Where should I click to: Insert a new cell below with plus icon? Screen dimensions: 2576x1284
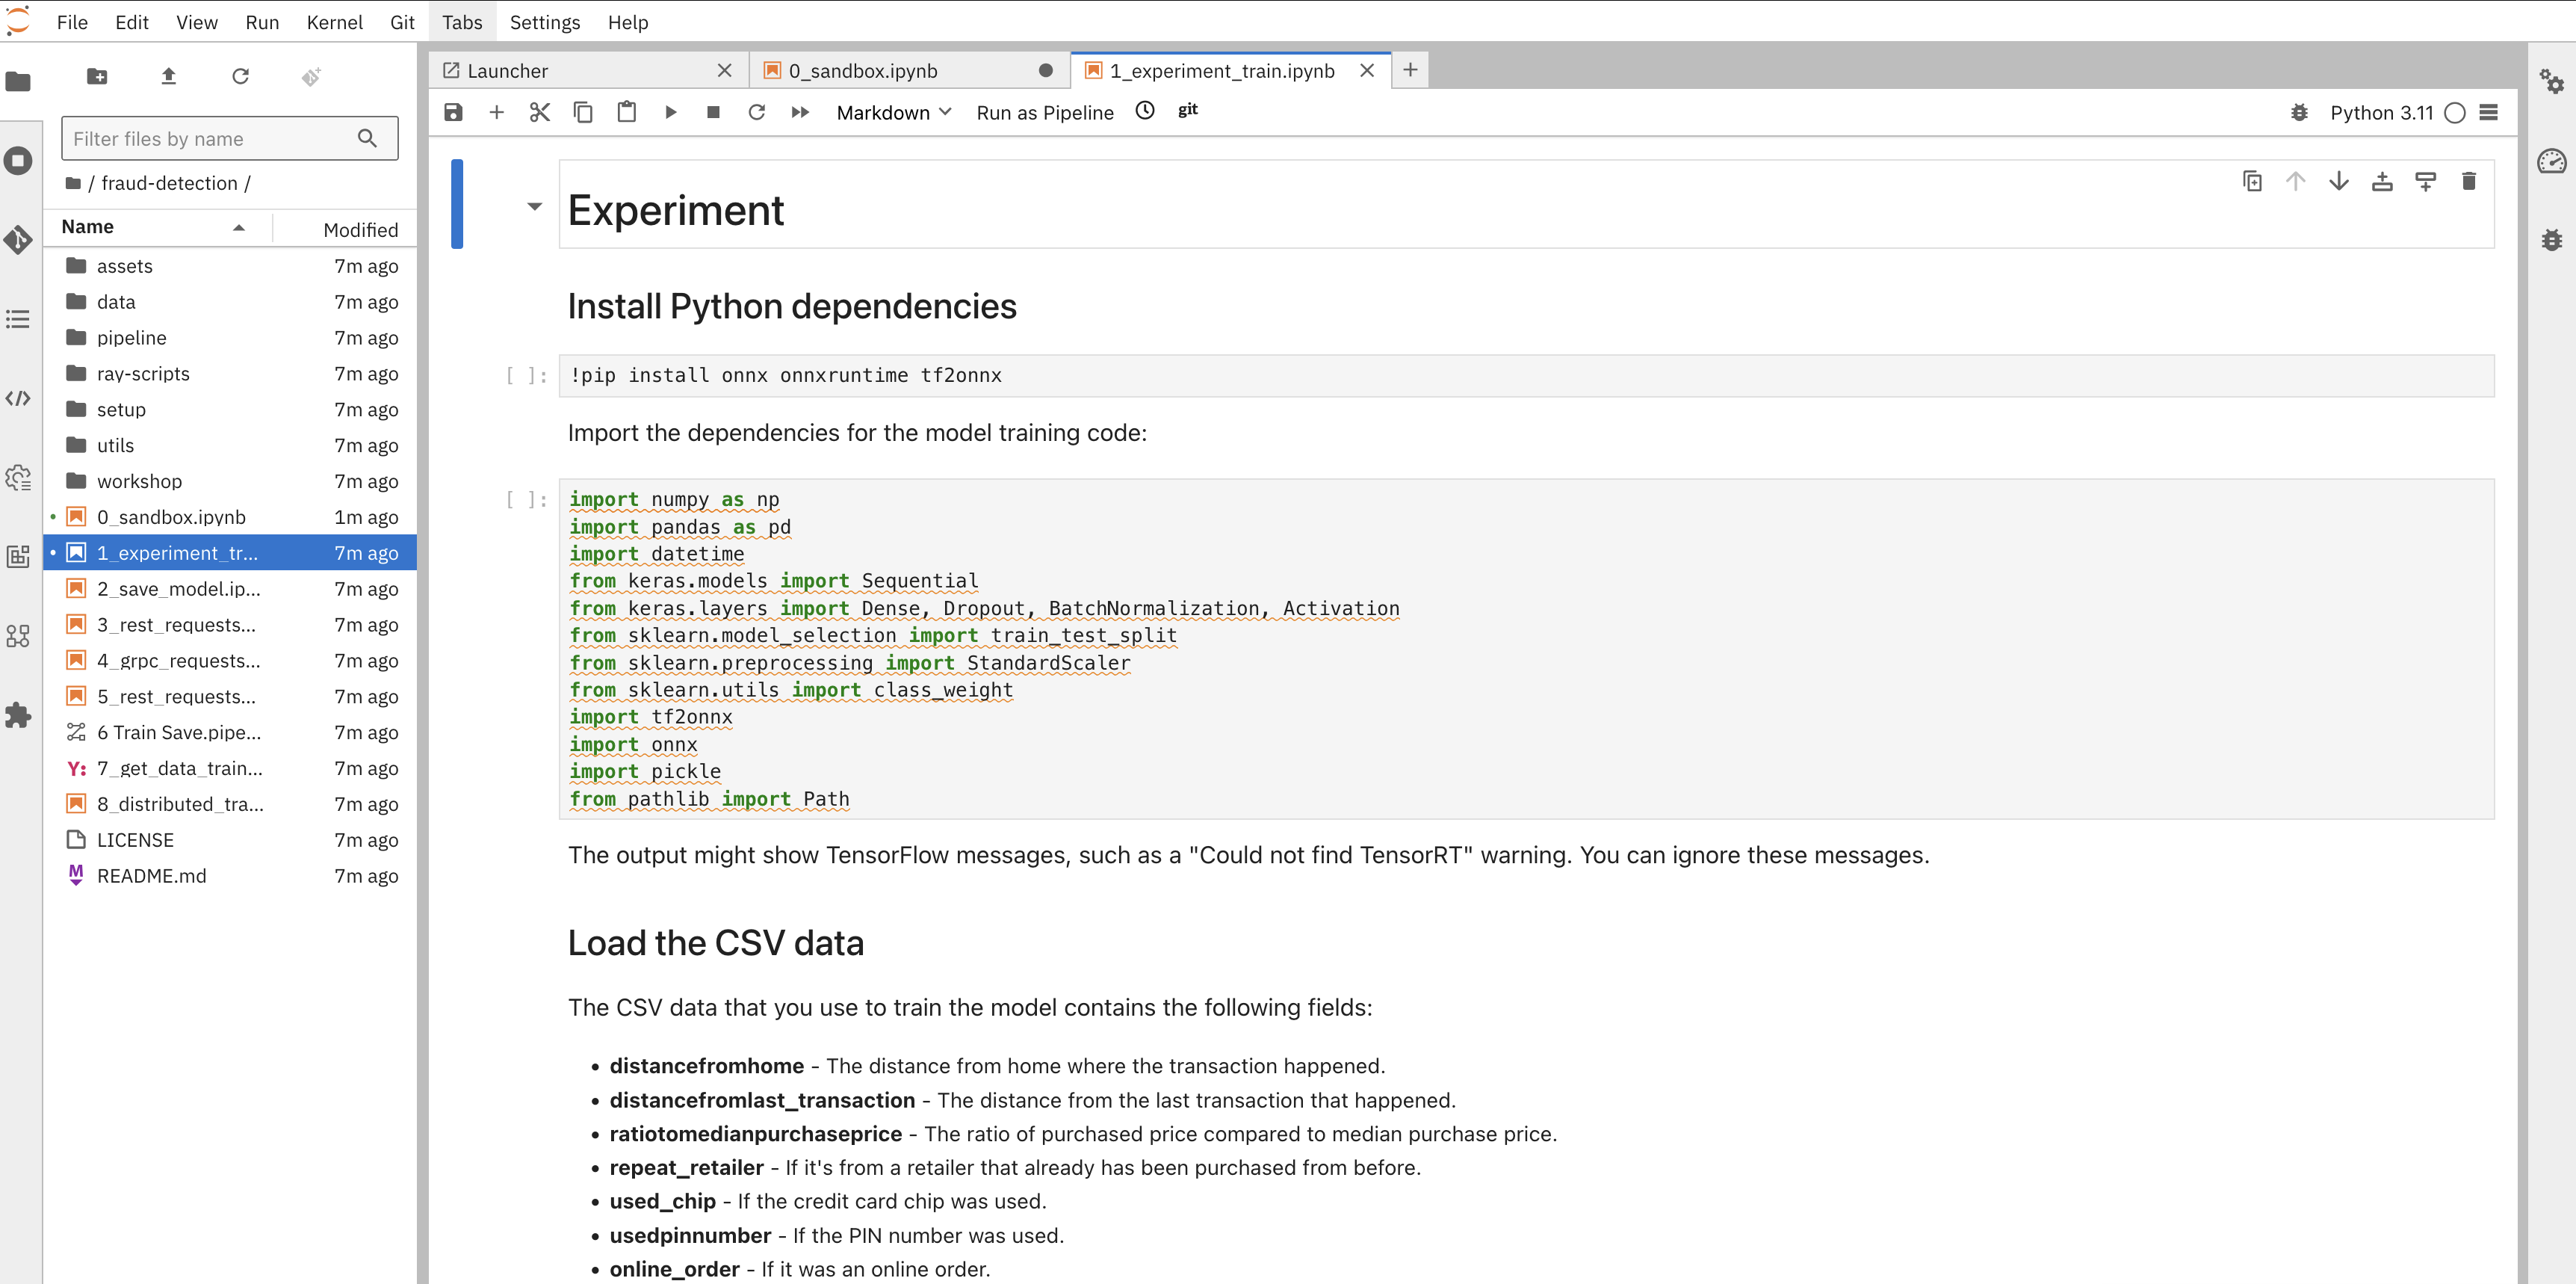pos(496,112)
